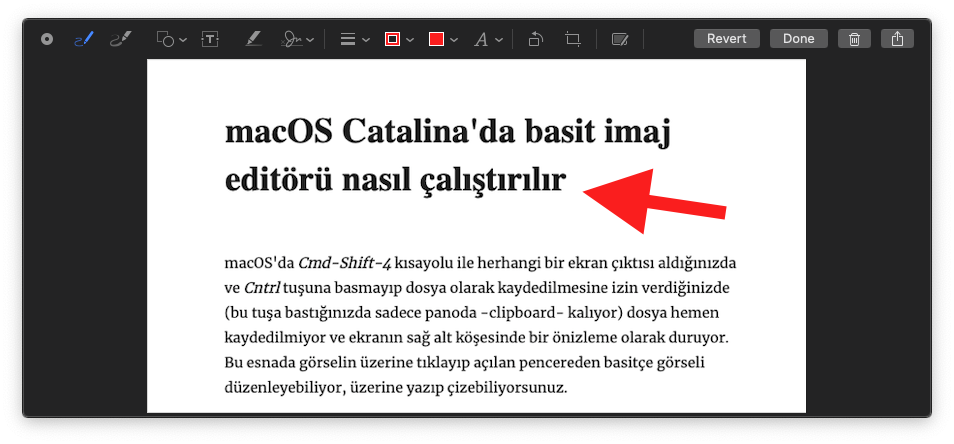Open the Shape Style line thickness menu
This screenshot has width=954, height=444.
pyautogui.click(x=355, y=40)
